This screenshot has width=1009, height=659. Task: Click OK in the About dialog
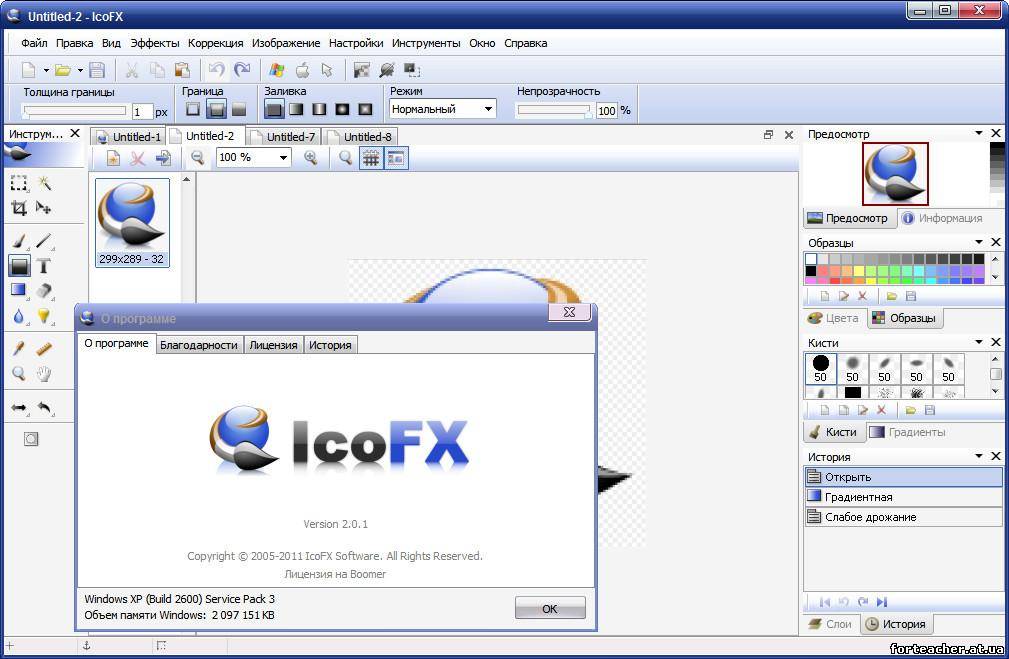point(550,608)
